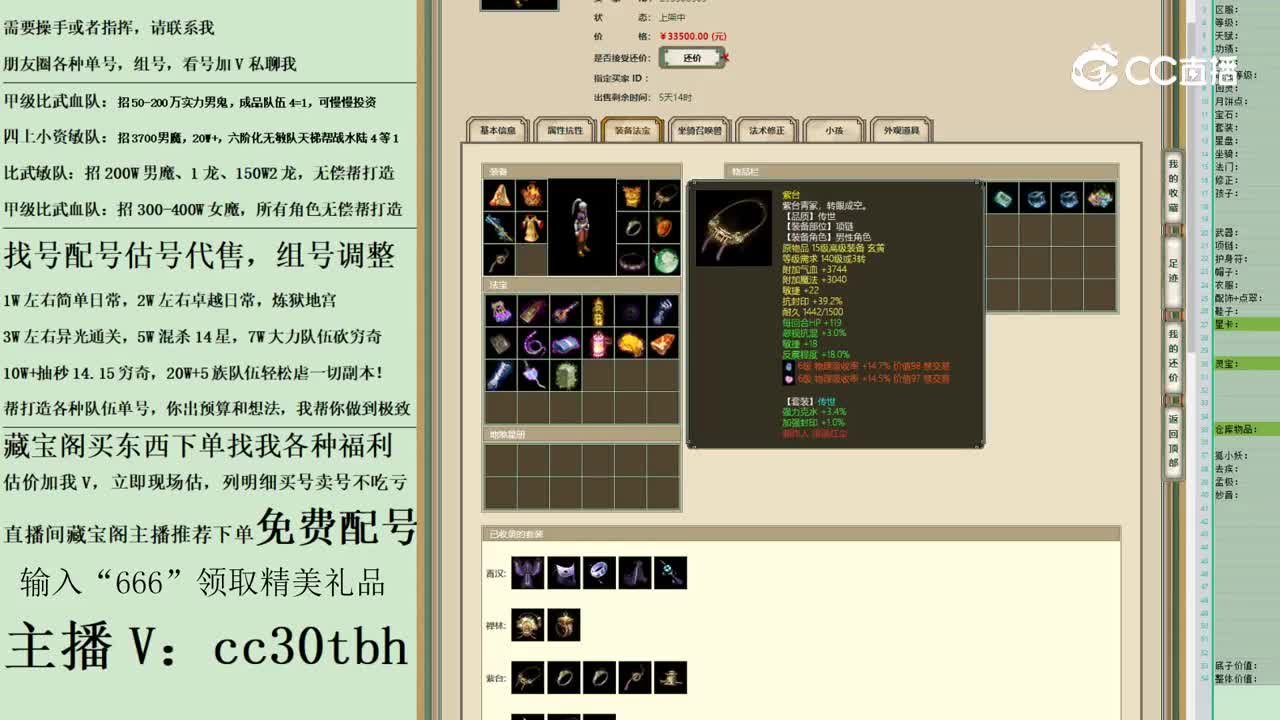
Task: Select the 西汉 set staff icon
Action: pyautogui.click(x=671, y=573)
